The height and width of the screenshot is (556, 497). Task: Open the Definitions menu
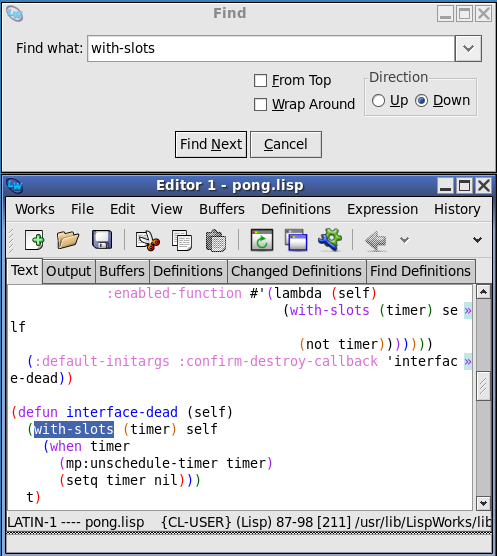click(296, 209)
